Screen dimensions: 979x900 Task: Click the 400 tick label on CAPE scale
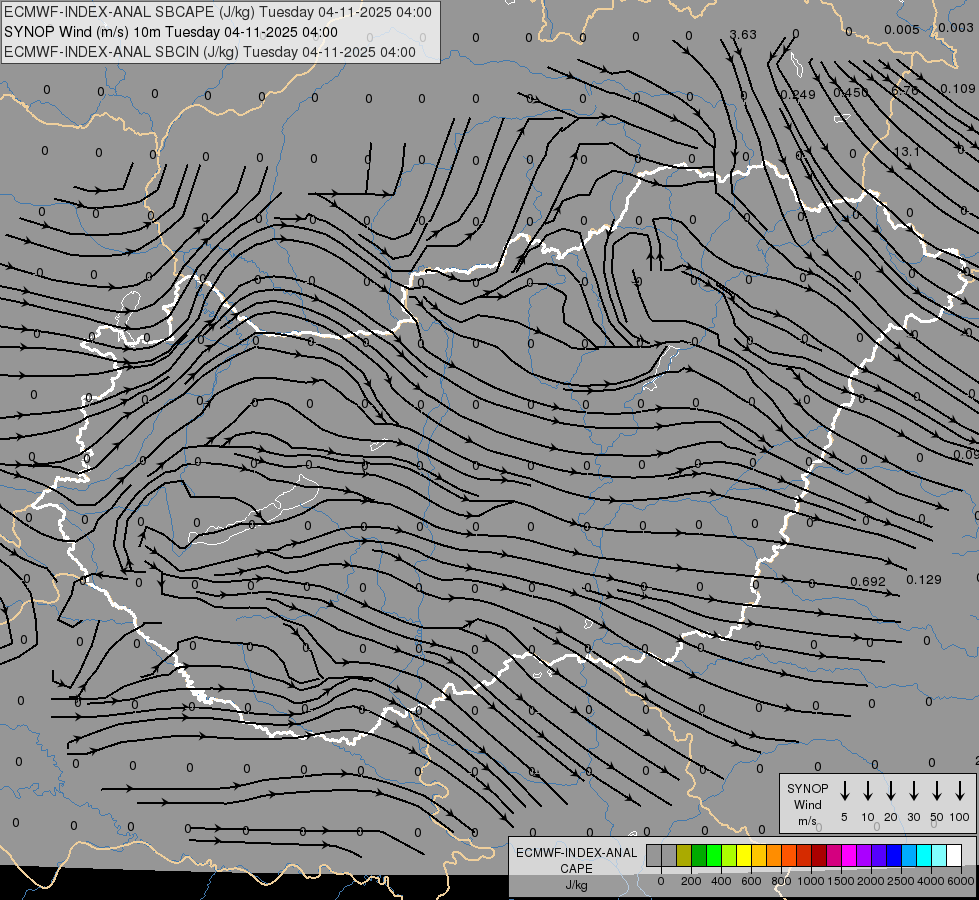pyautogui.click(x=721, y=881)
